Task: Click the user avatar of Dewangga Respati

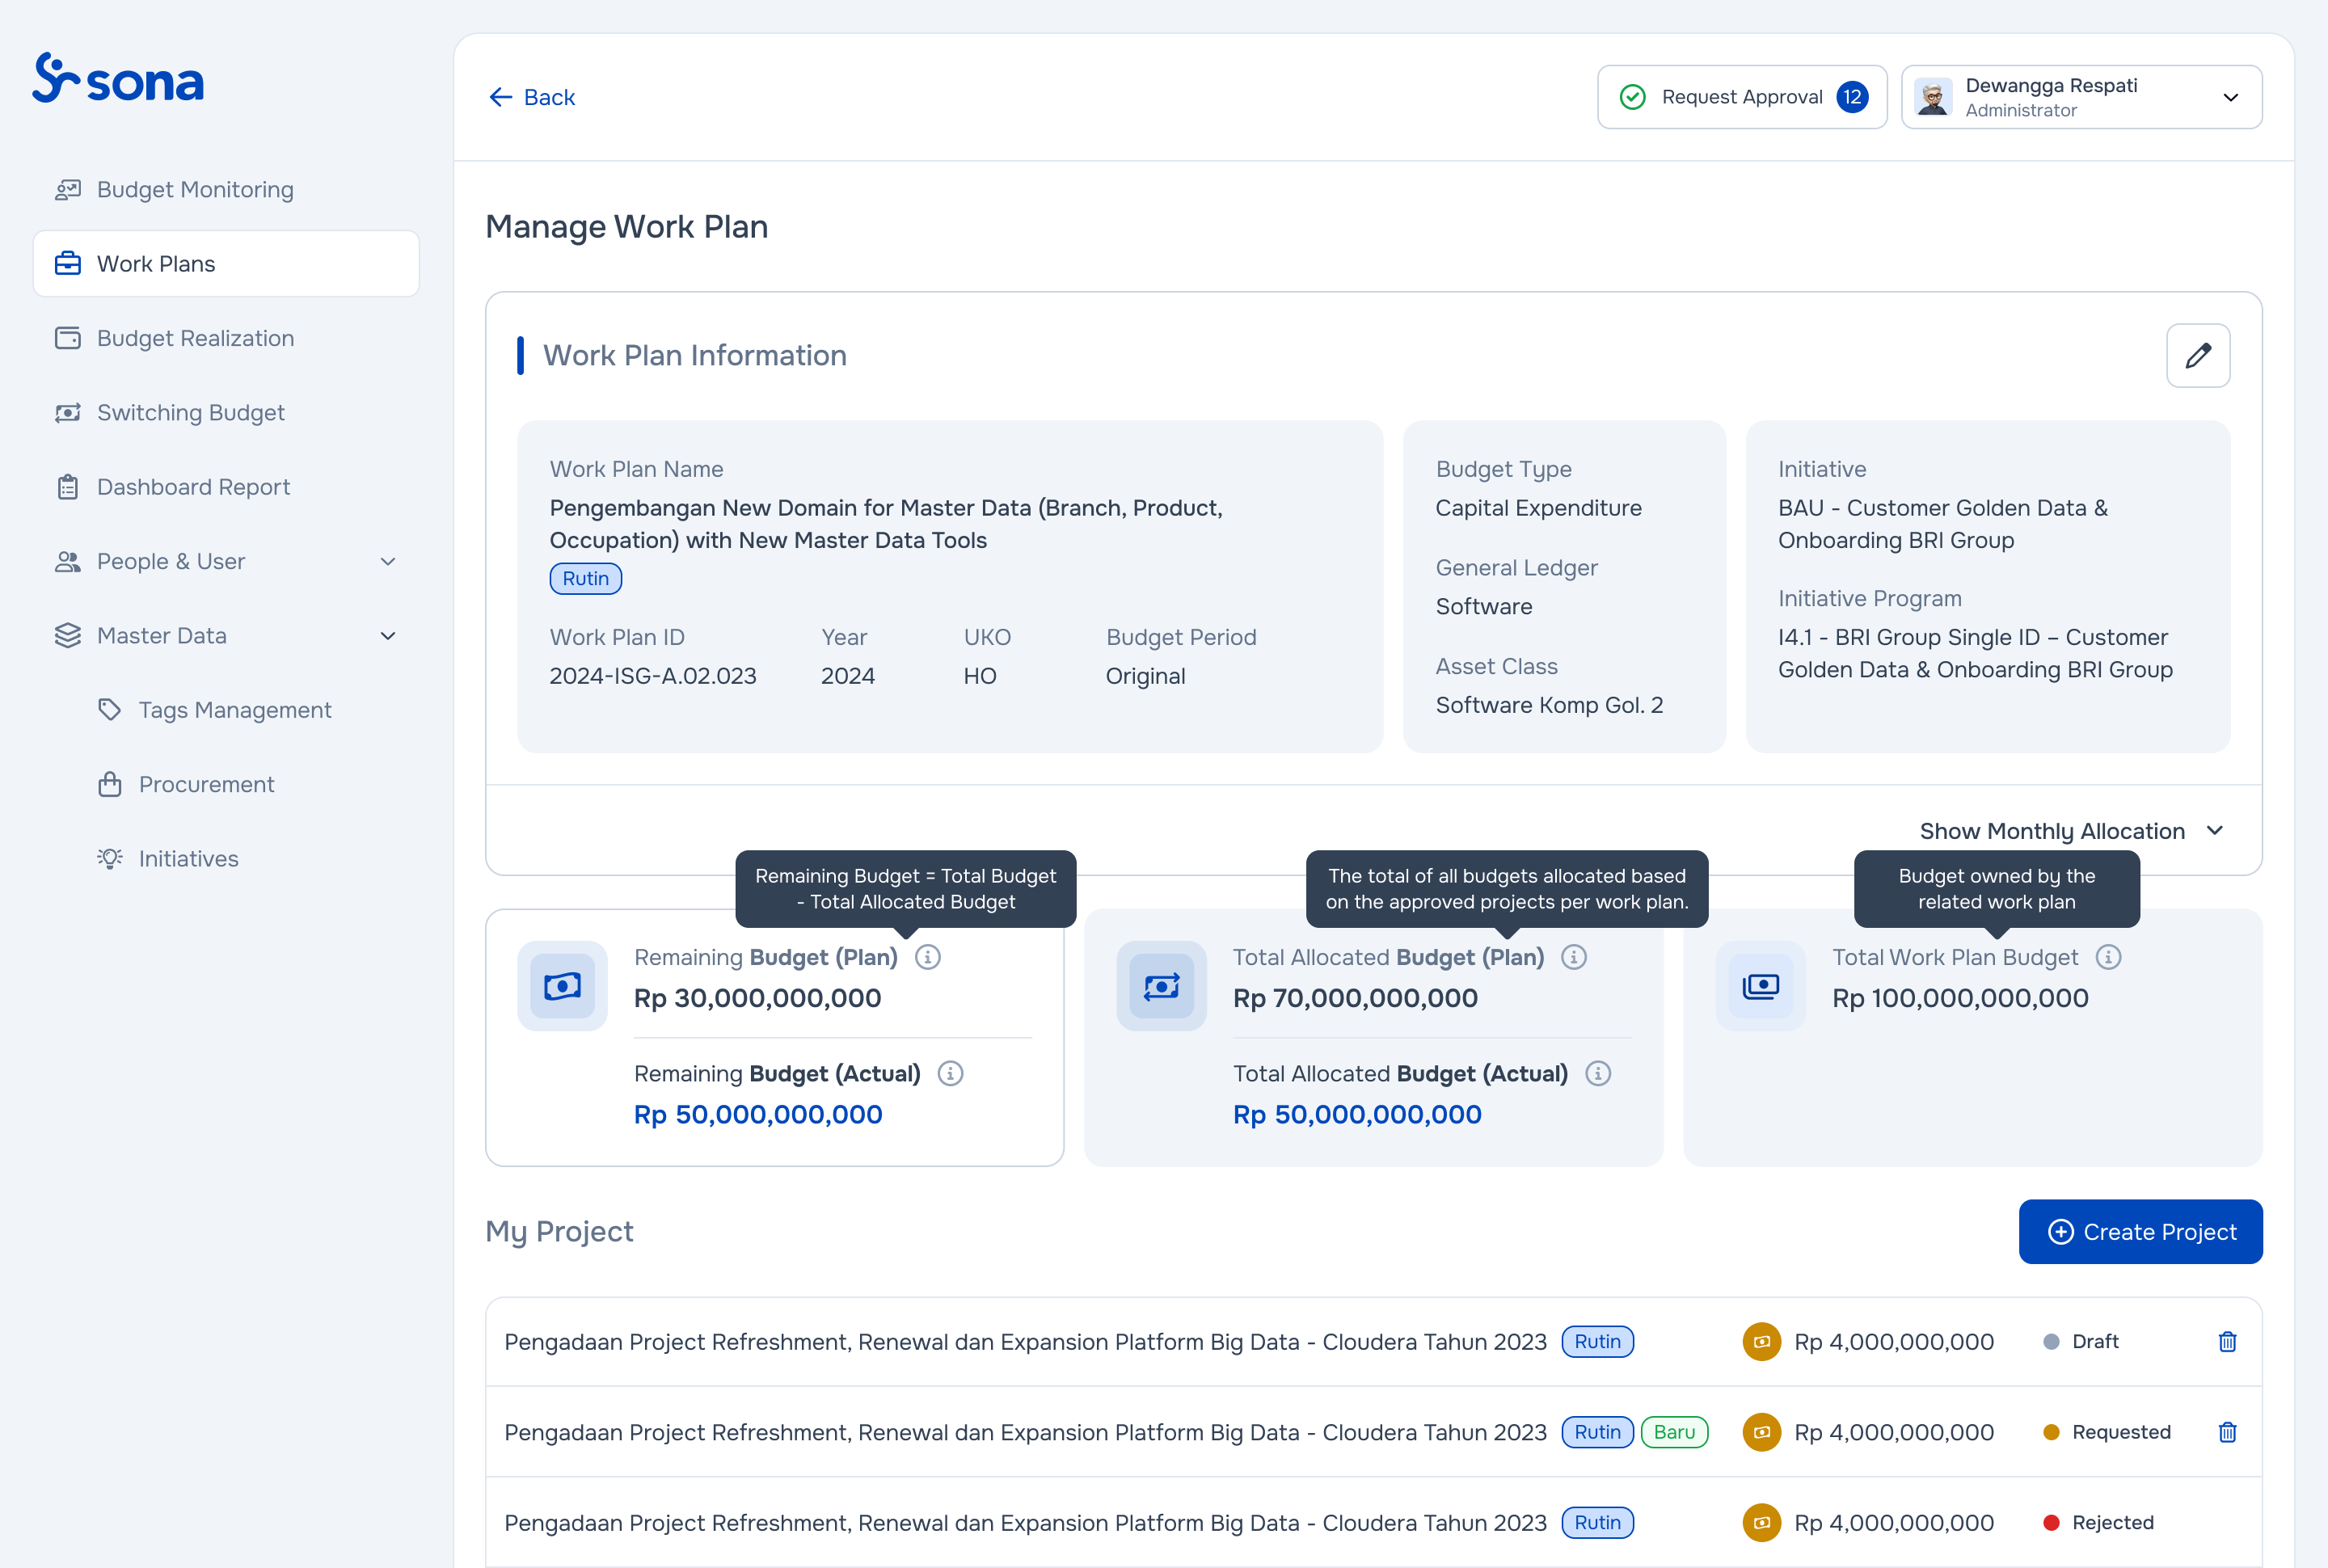Action: 1933,97
